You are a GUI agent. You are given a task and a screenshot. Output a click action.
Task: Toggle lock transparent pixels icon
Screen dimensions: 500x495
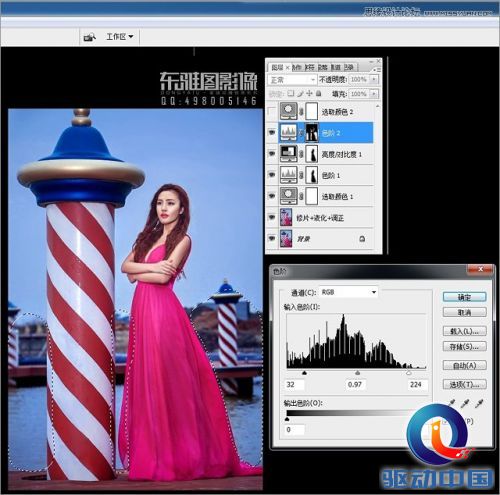coord(291,94)
